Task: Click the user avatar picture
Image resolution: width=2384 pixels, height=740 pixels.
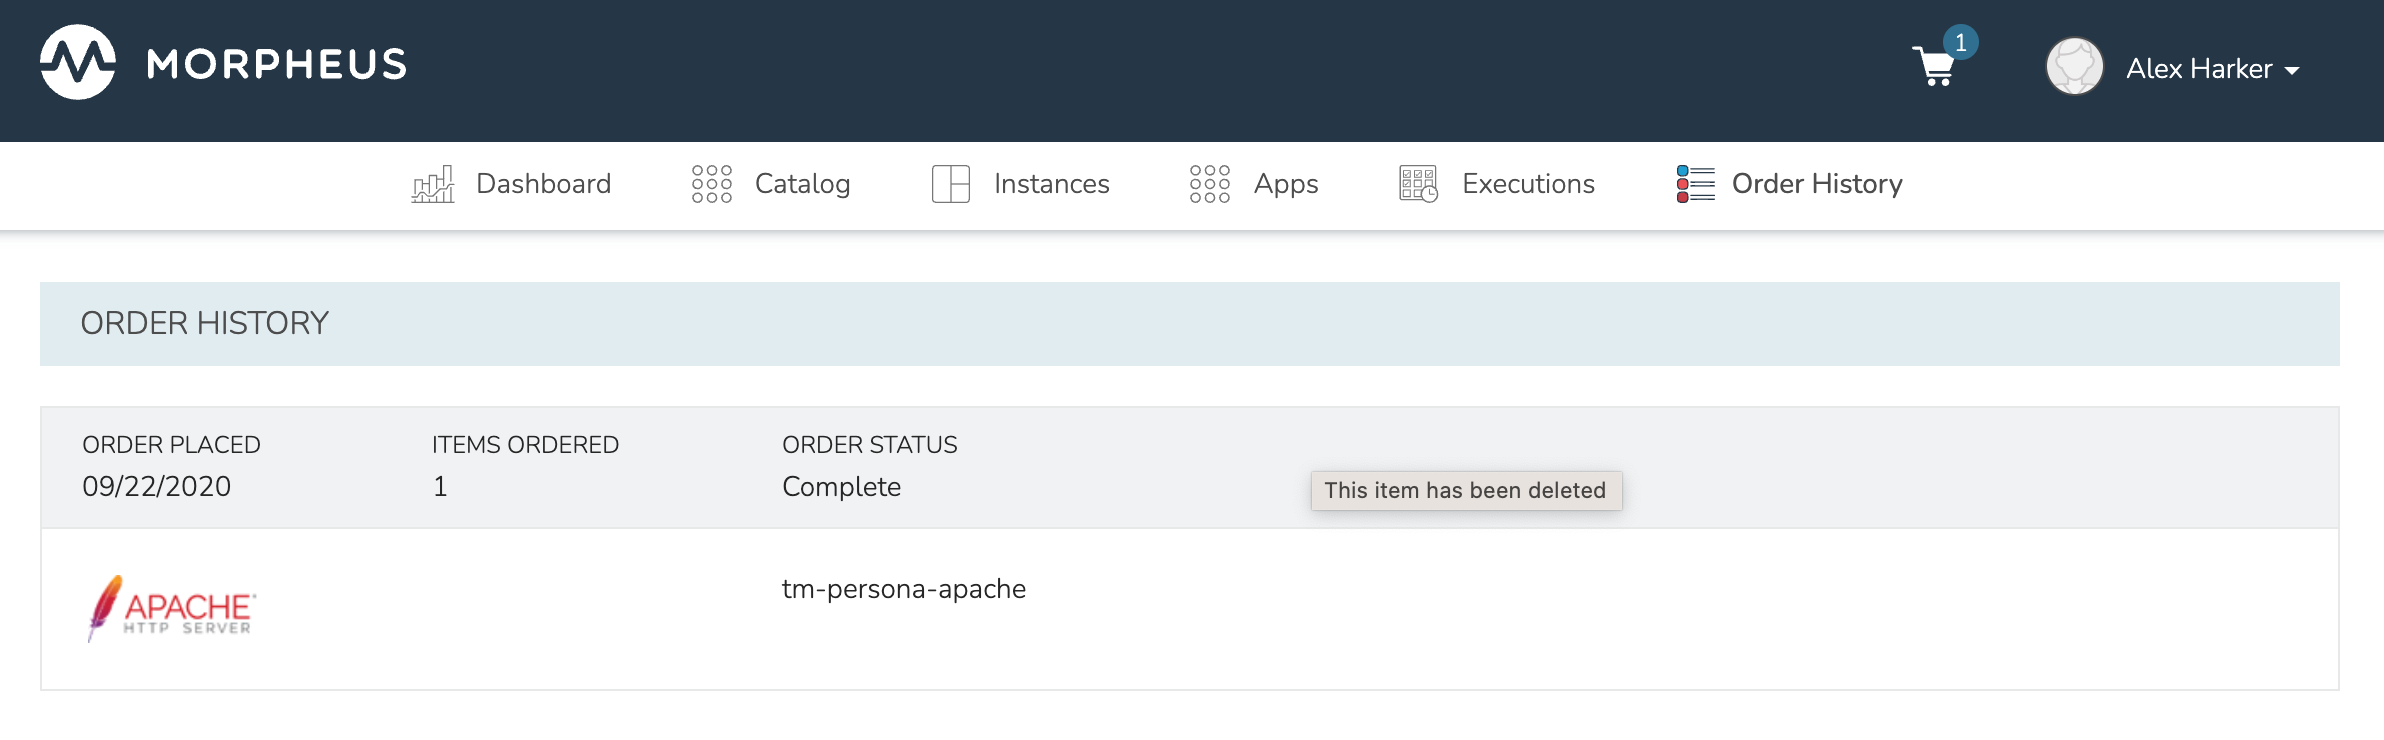Action: pos(2074,67)
